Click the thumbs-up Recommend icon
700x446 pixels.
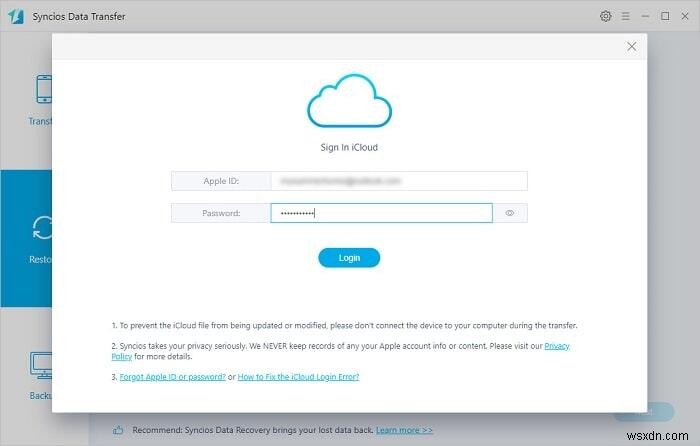(x=118, y=430)
